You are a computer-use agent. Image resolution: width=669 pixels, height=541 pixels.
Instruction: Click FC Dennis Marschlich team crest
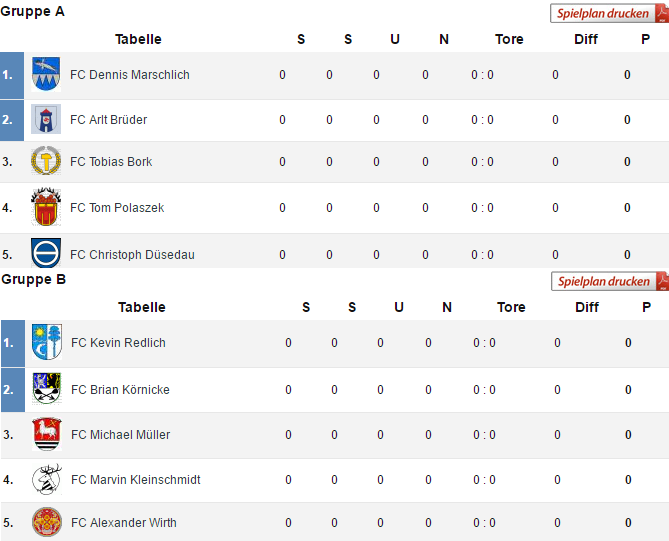(46, 75)
